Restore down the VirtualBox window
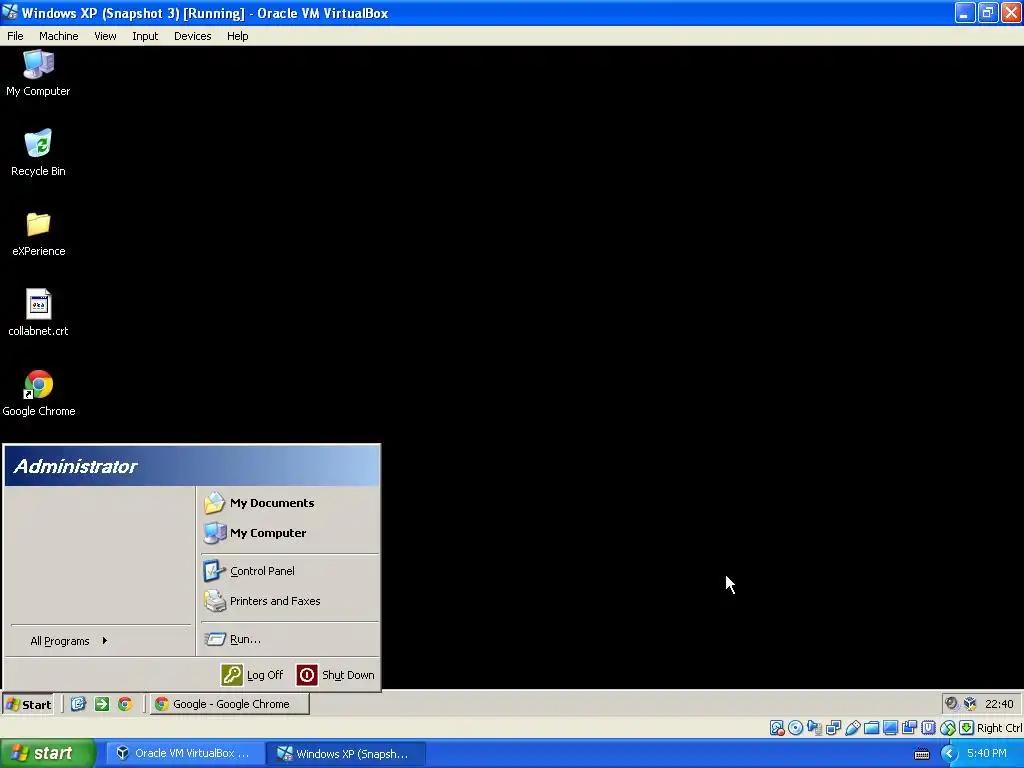Image resolution: width=1024 pixels, height=768 pixels. (988, 12)
